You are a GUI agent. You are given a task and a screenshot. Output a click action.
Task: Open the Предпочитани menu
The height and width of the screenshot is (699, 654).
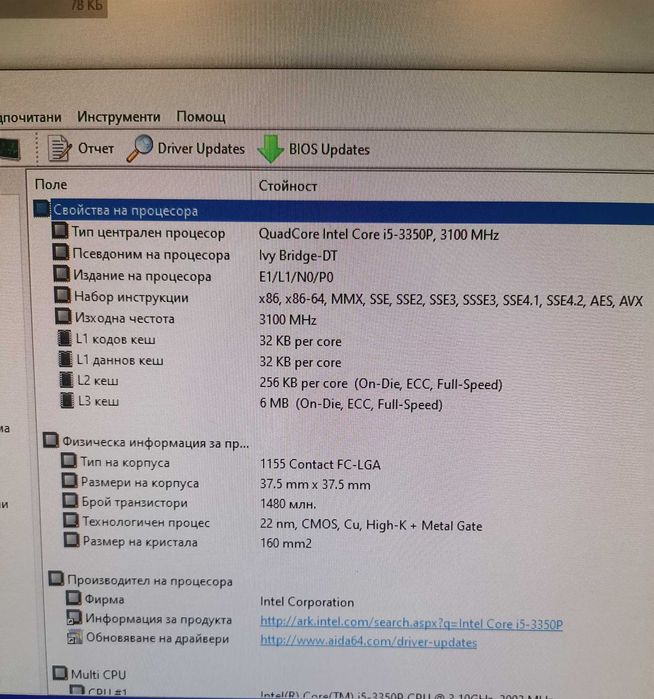tap(30, 117)
